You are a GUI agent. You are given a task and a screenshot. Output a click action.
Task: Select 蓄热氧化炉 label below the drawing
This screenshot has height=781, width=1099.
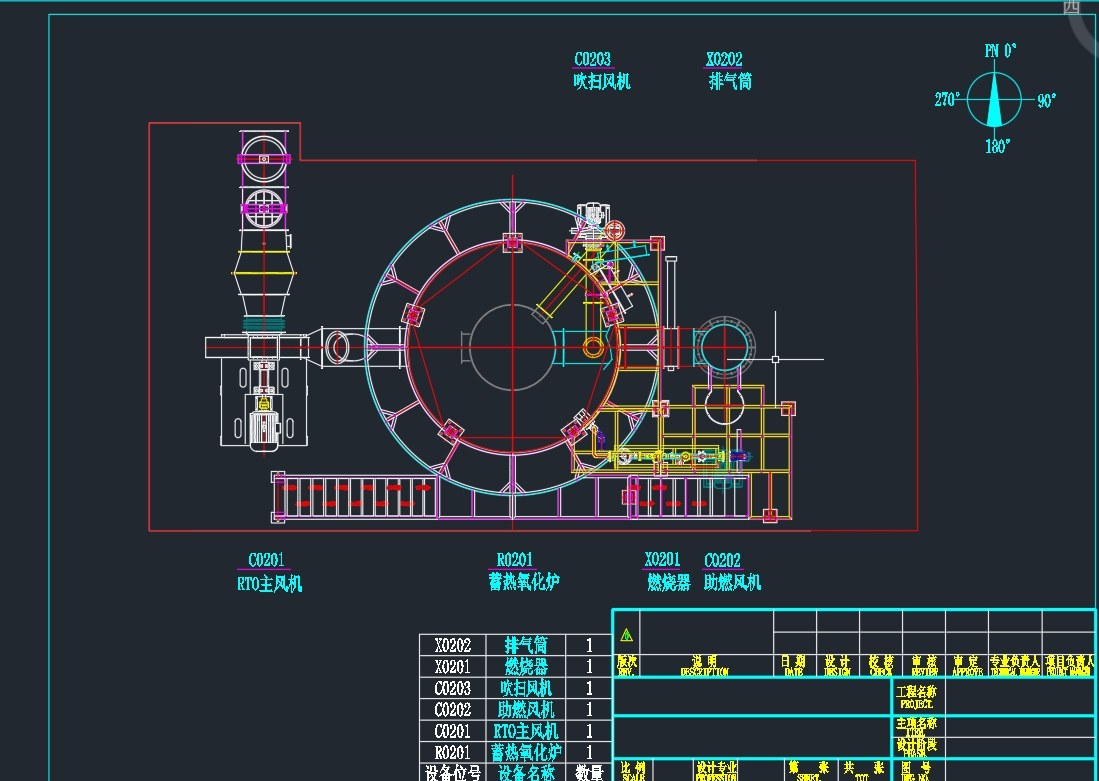524,581
